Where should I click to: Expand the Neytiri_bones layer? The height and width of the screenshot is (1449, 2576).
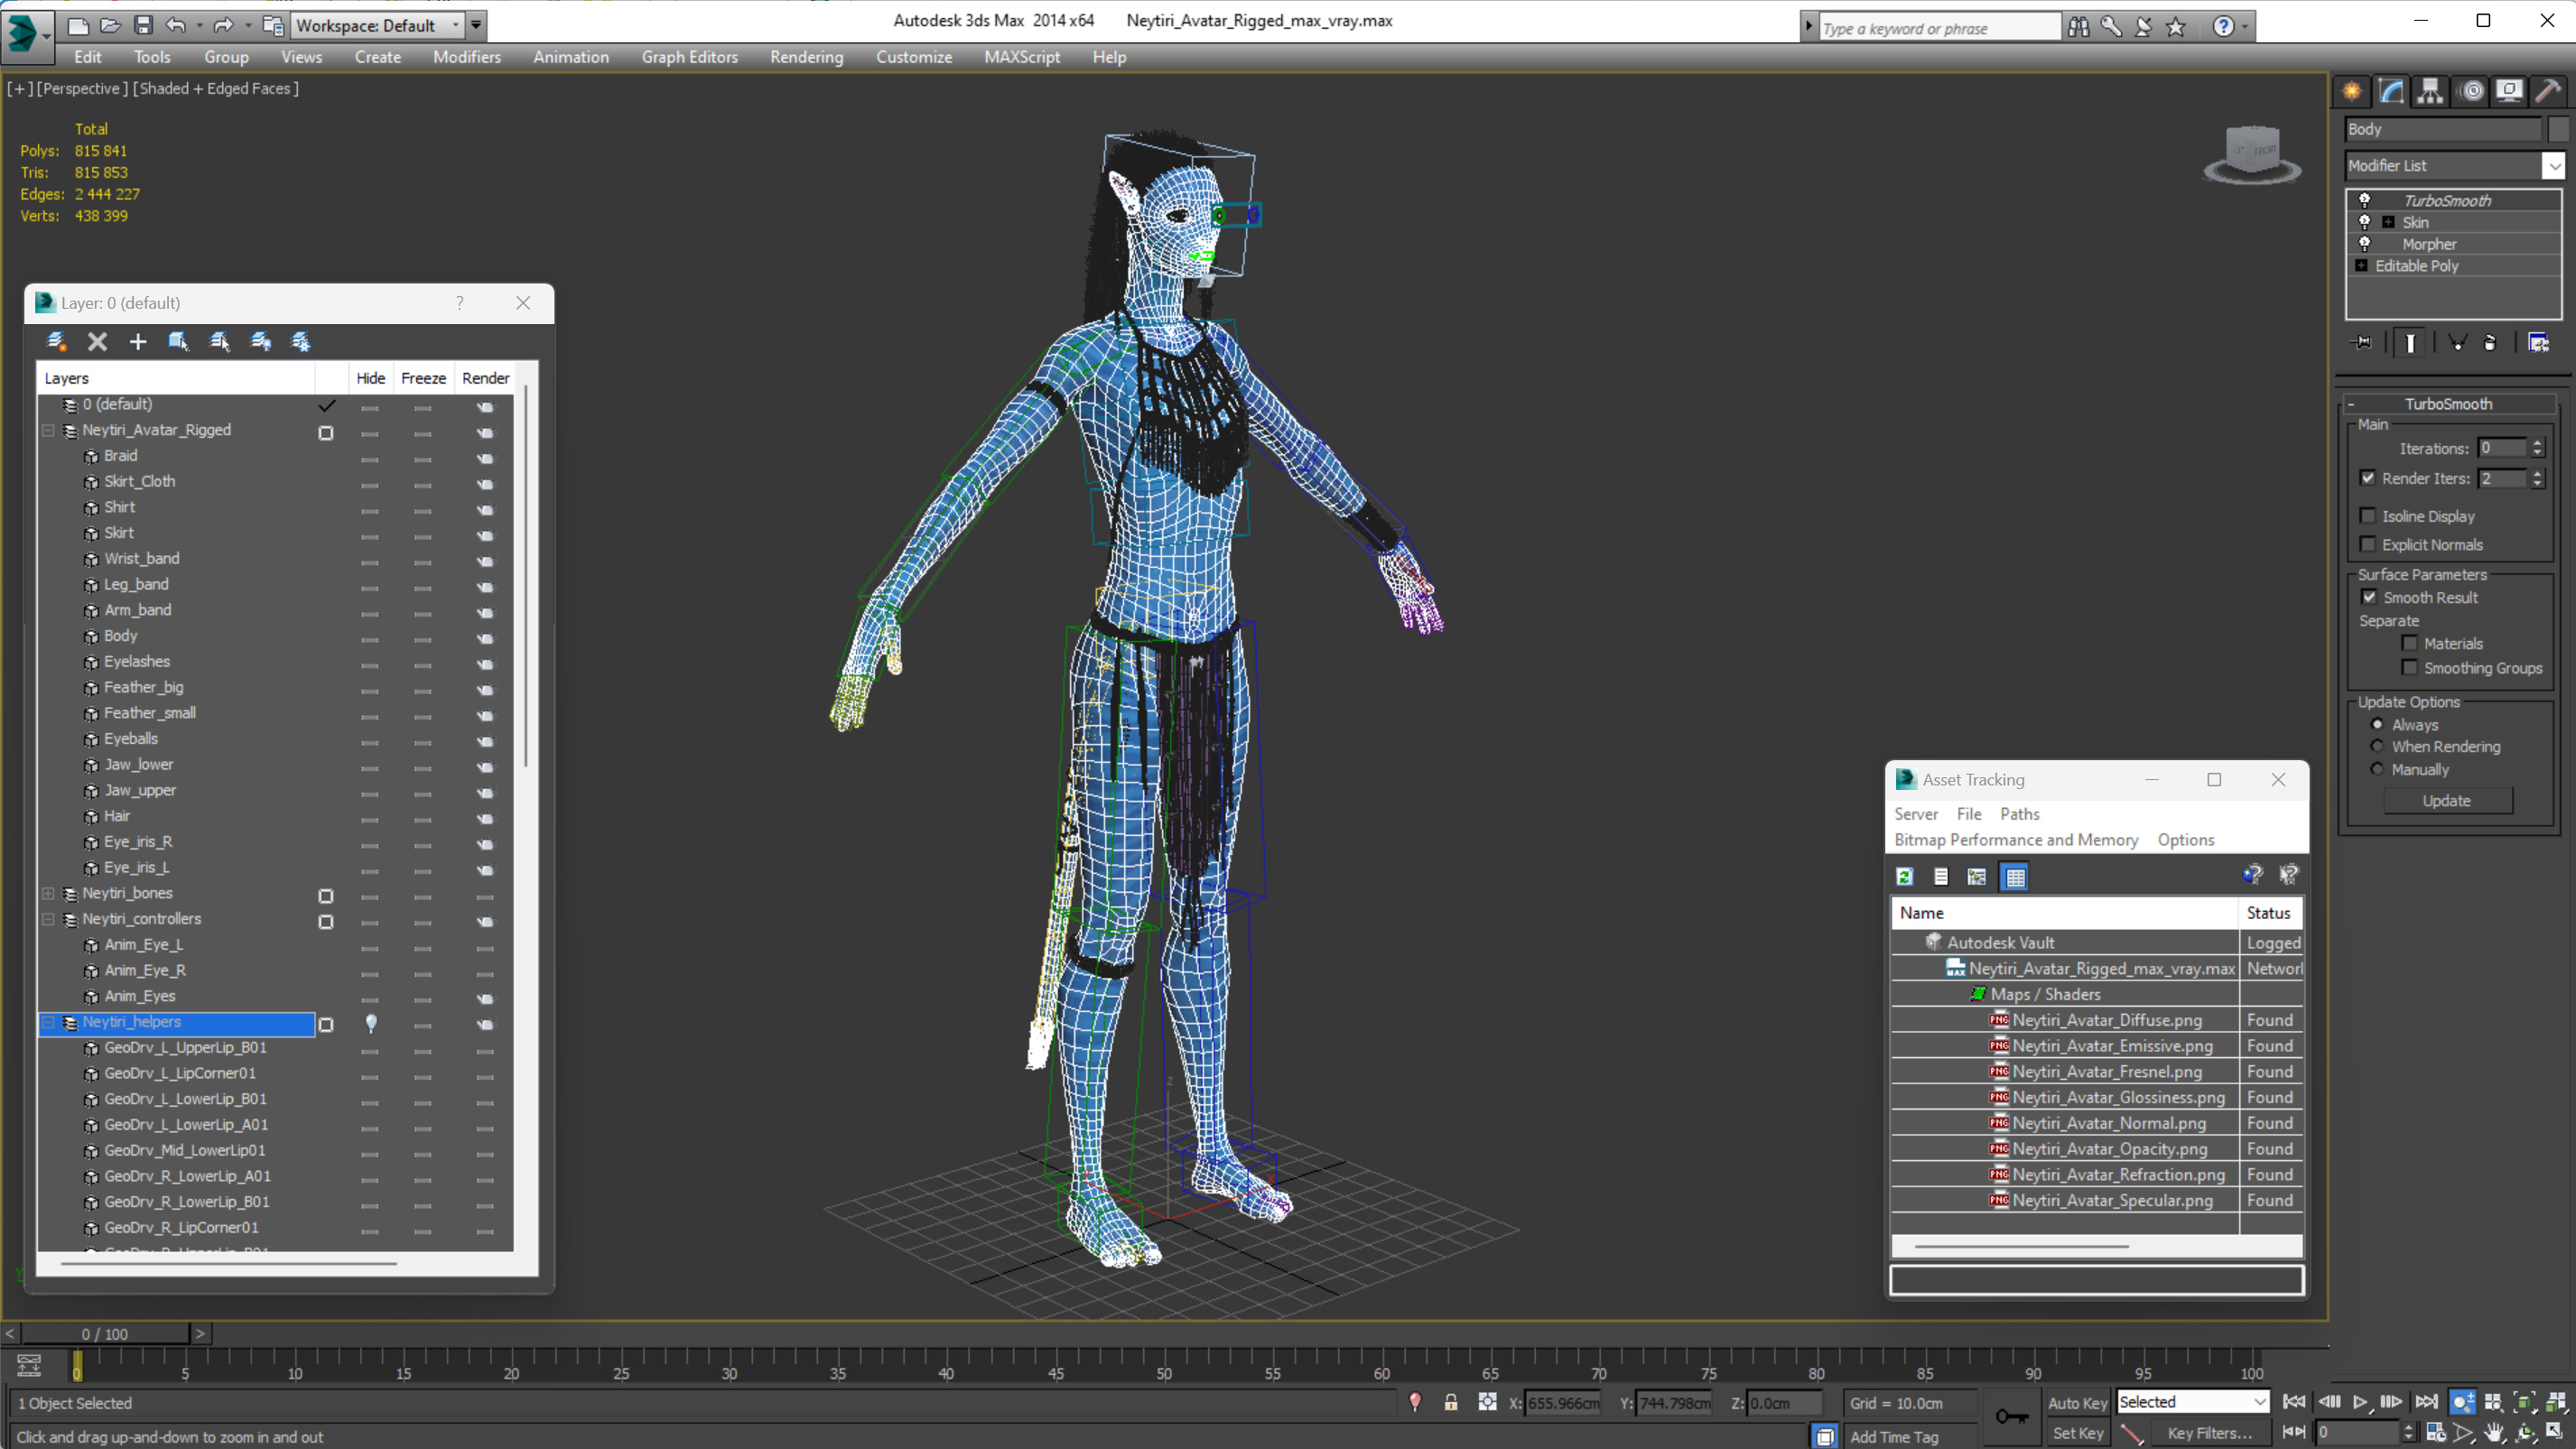click(48, 893)
